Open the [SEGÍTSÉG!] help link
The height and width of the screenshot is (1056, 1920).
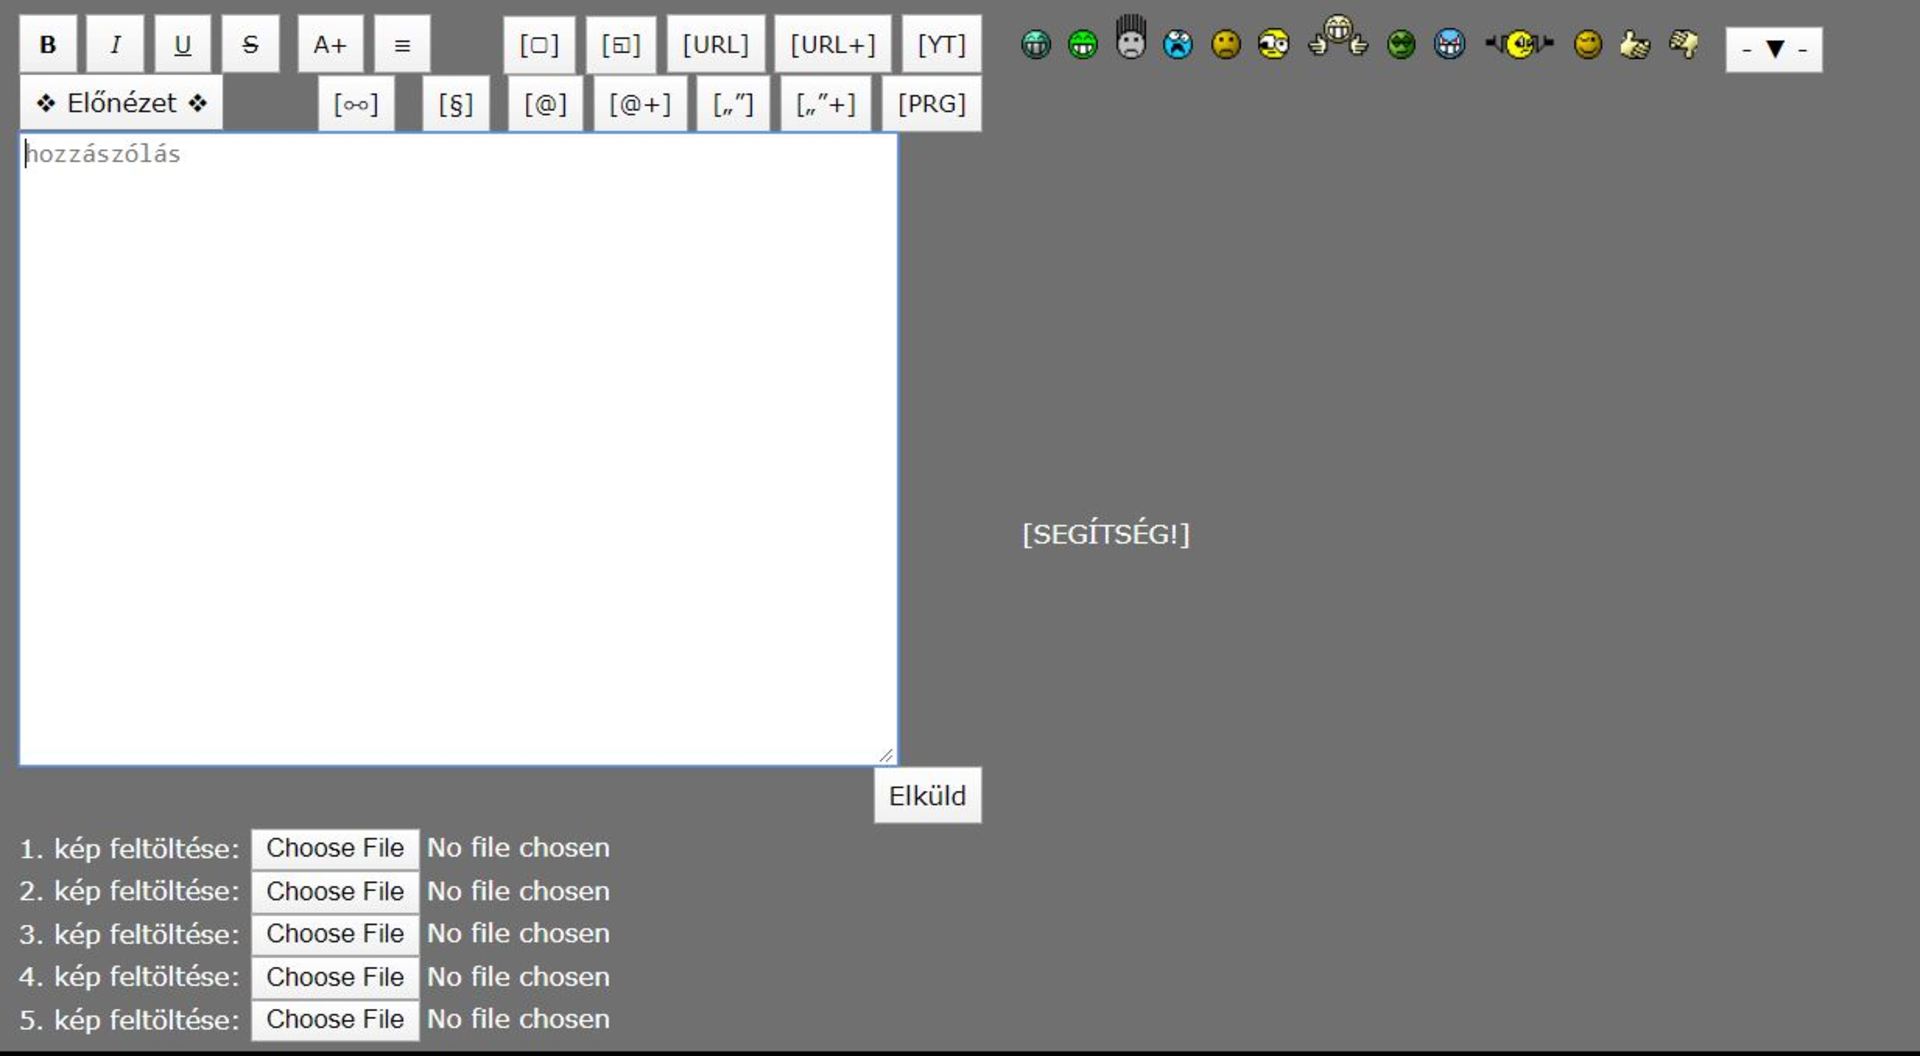tap(1105, 534)
